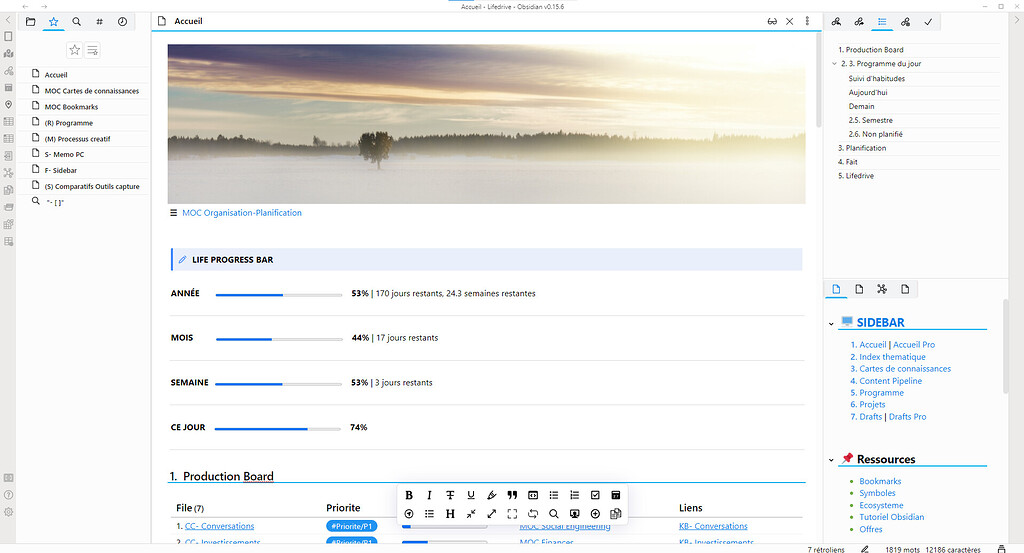1024x553 pixels.
Task: Close the Accueil pane with X
Action: (x=790, y=22)
